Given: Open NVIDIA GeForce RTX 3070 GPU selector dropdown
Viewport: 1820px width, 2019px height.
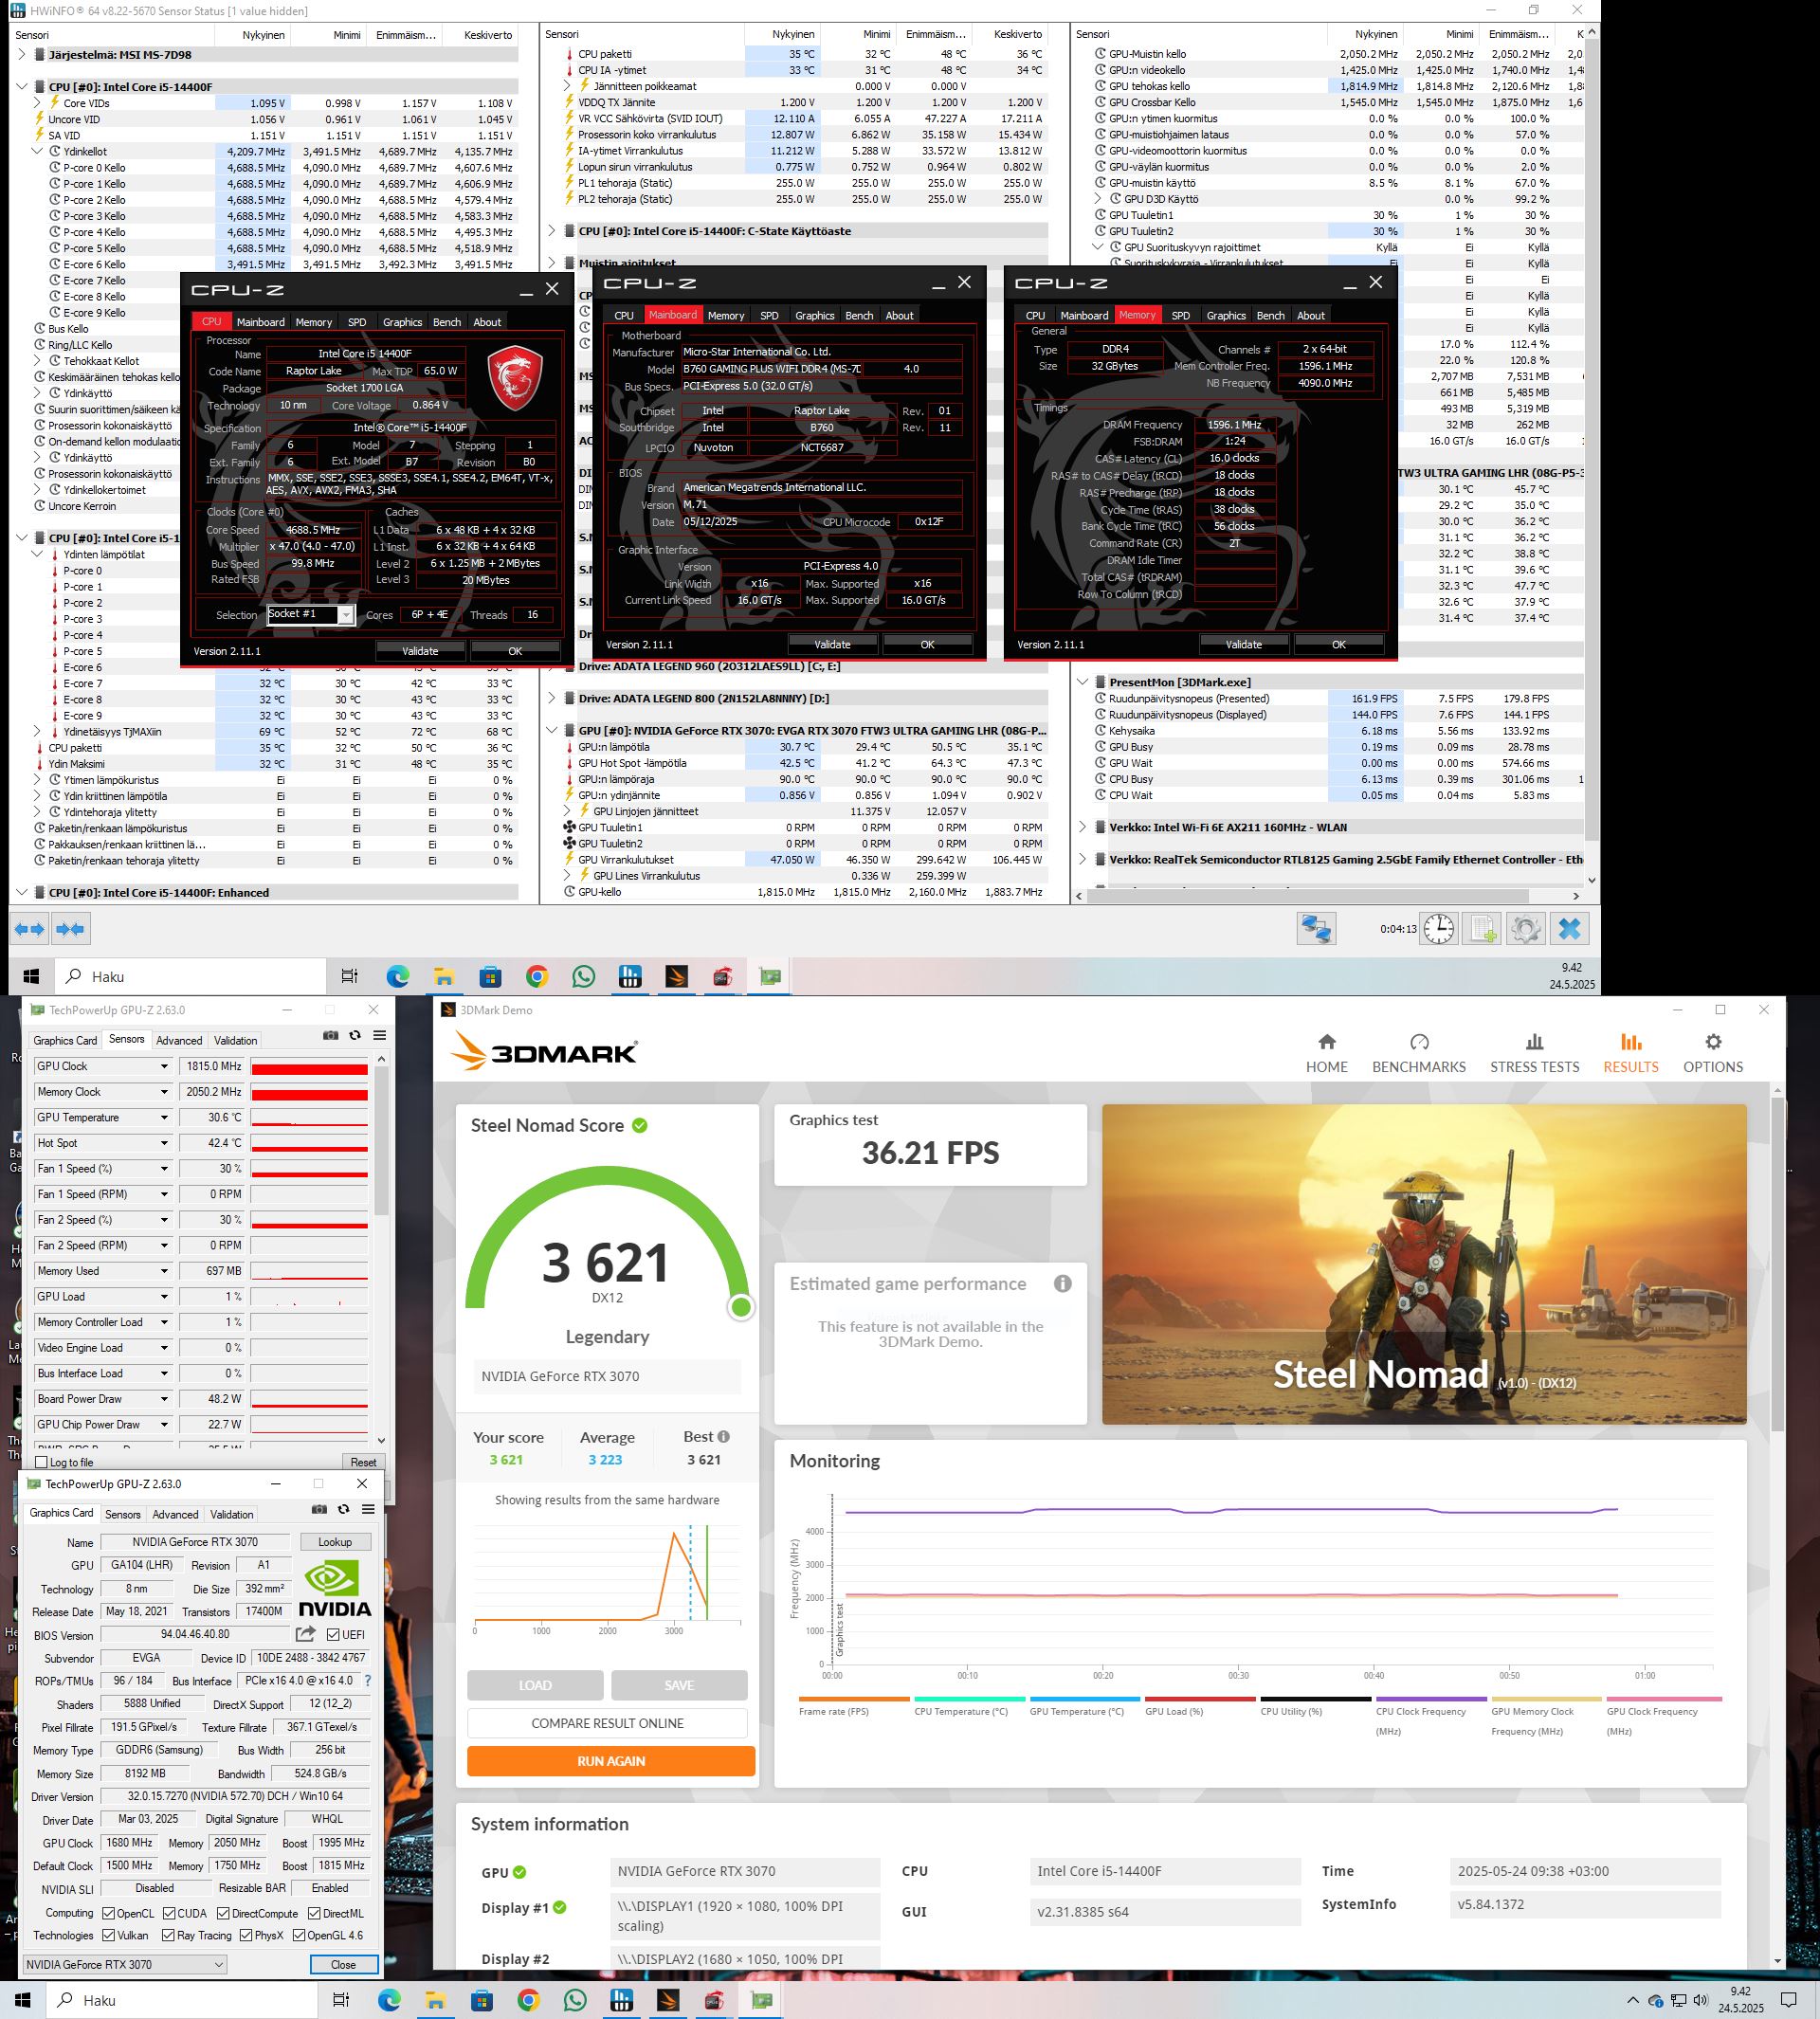Looking at the screenshot, I should (x=125, y=1964).
